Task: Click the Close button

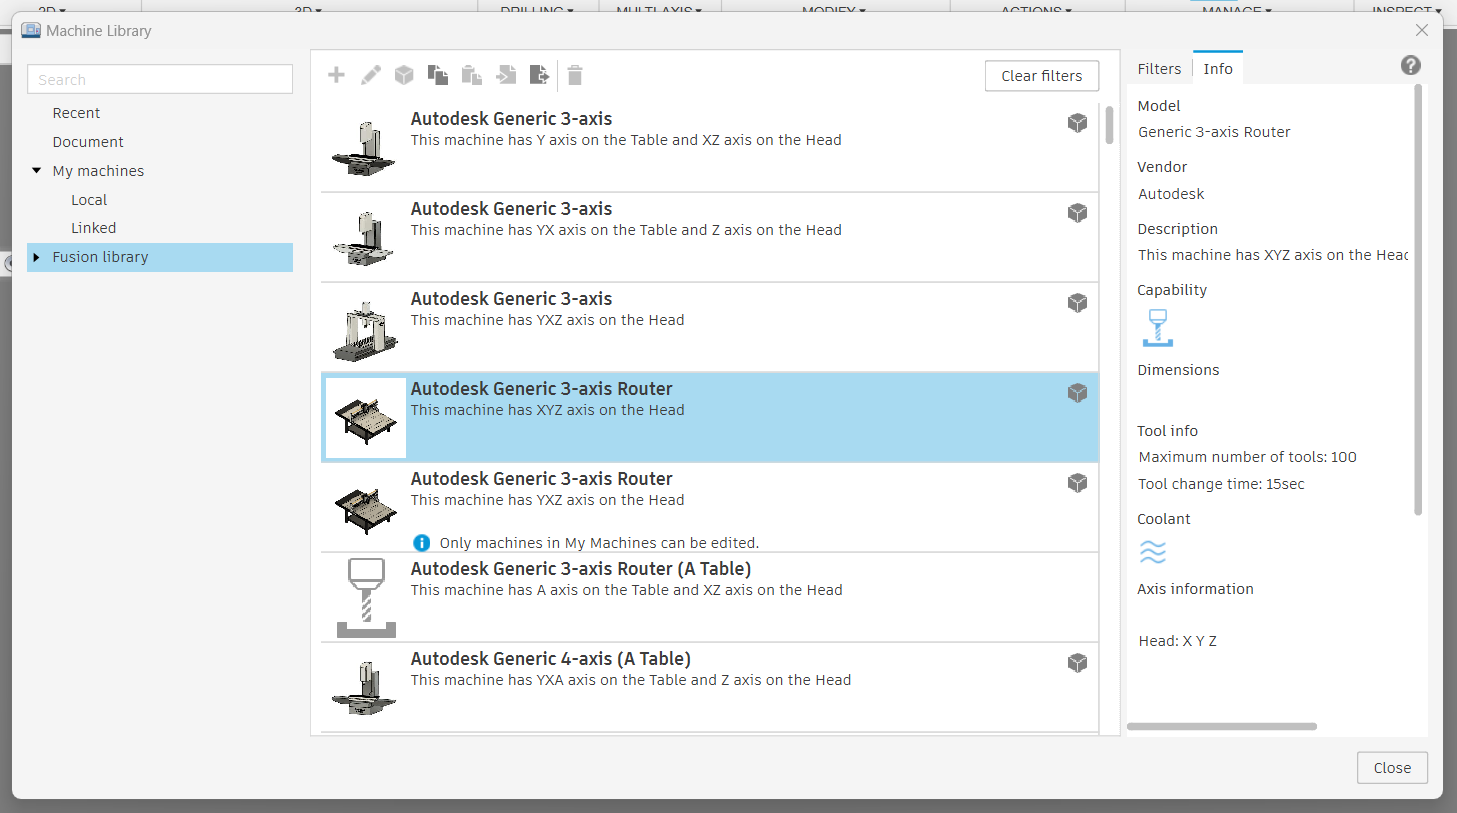Action: 1392,768
